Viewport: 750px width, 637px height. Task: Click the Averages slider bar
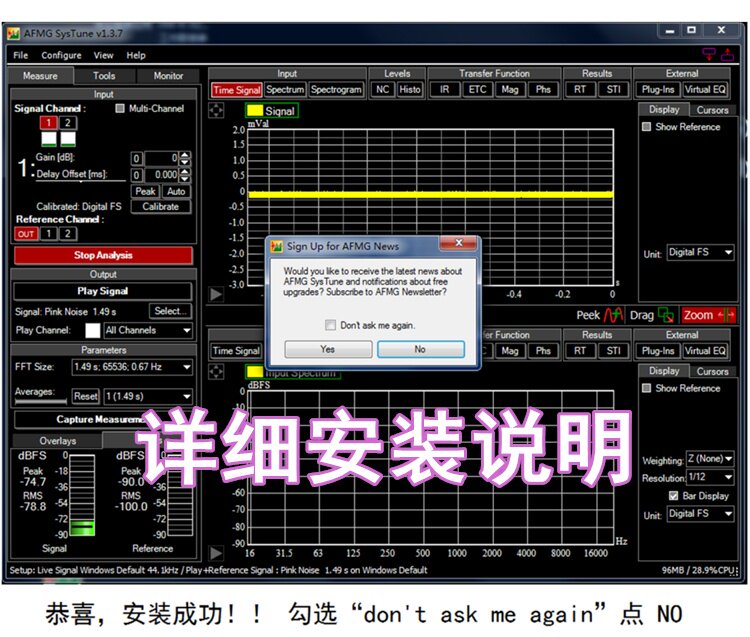point(41,402)
